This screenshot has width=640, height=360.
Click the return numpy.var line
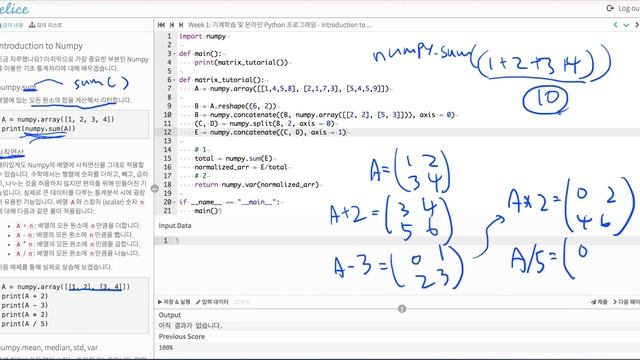pos(257,184)
